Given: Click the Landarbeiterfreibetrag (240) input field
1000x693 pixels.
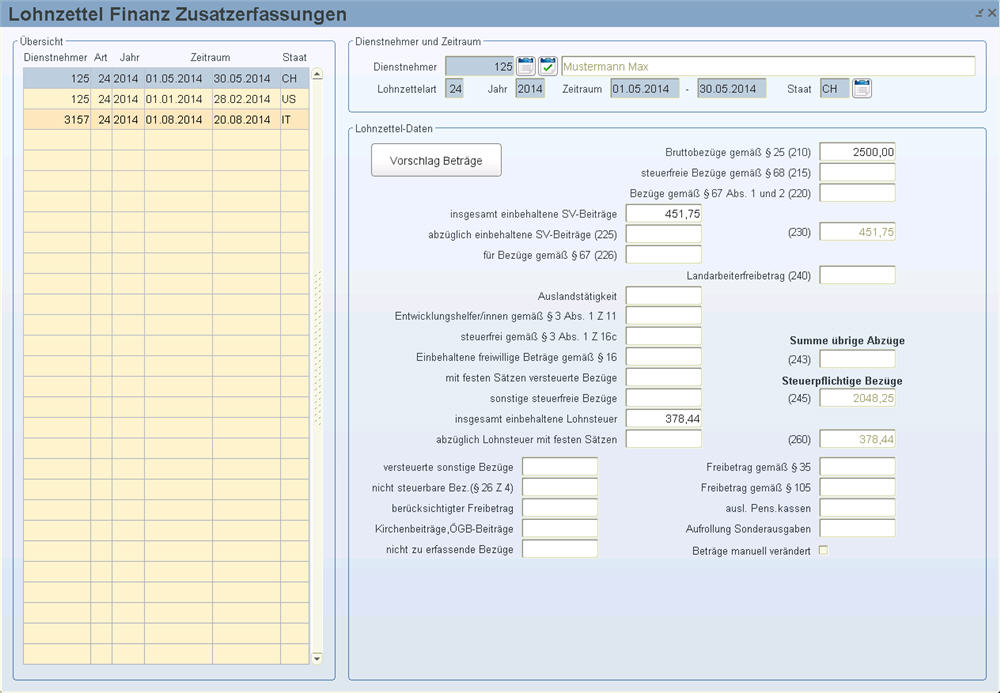Looking at the screenshot, I should tap(857, 275).
